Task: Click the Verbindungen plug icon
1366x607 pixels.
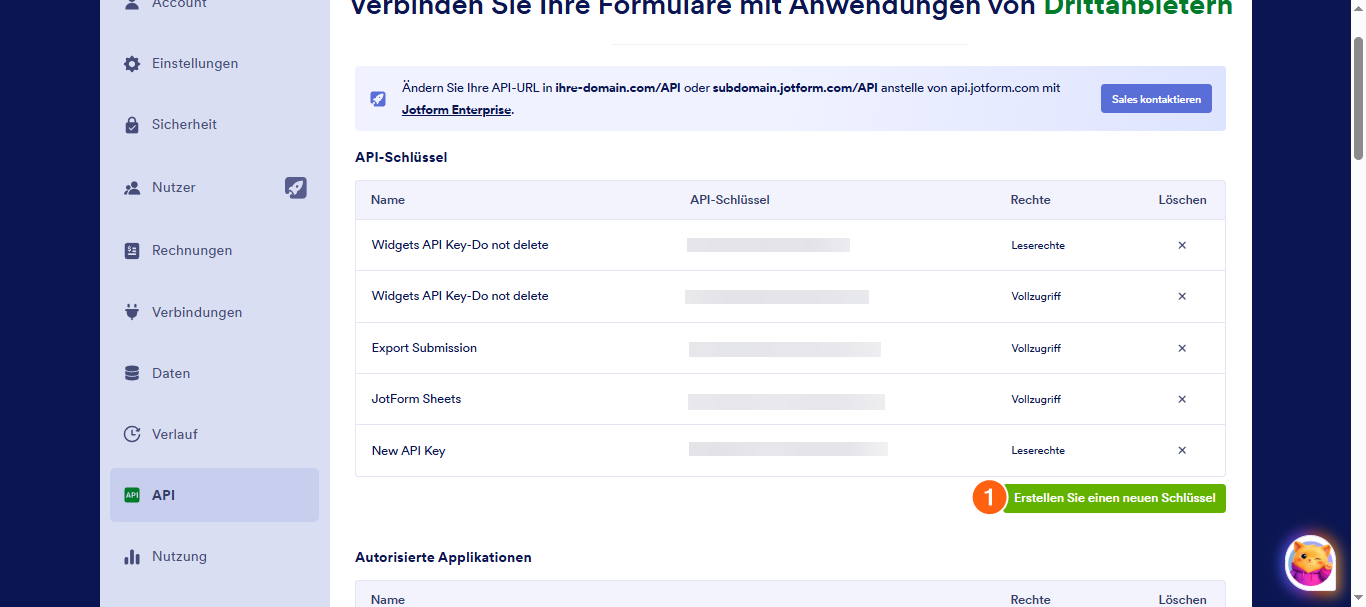Action: [x=132, y=312]
